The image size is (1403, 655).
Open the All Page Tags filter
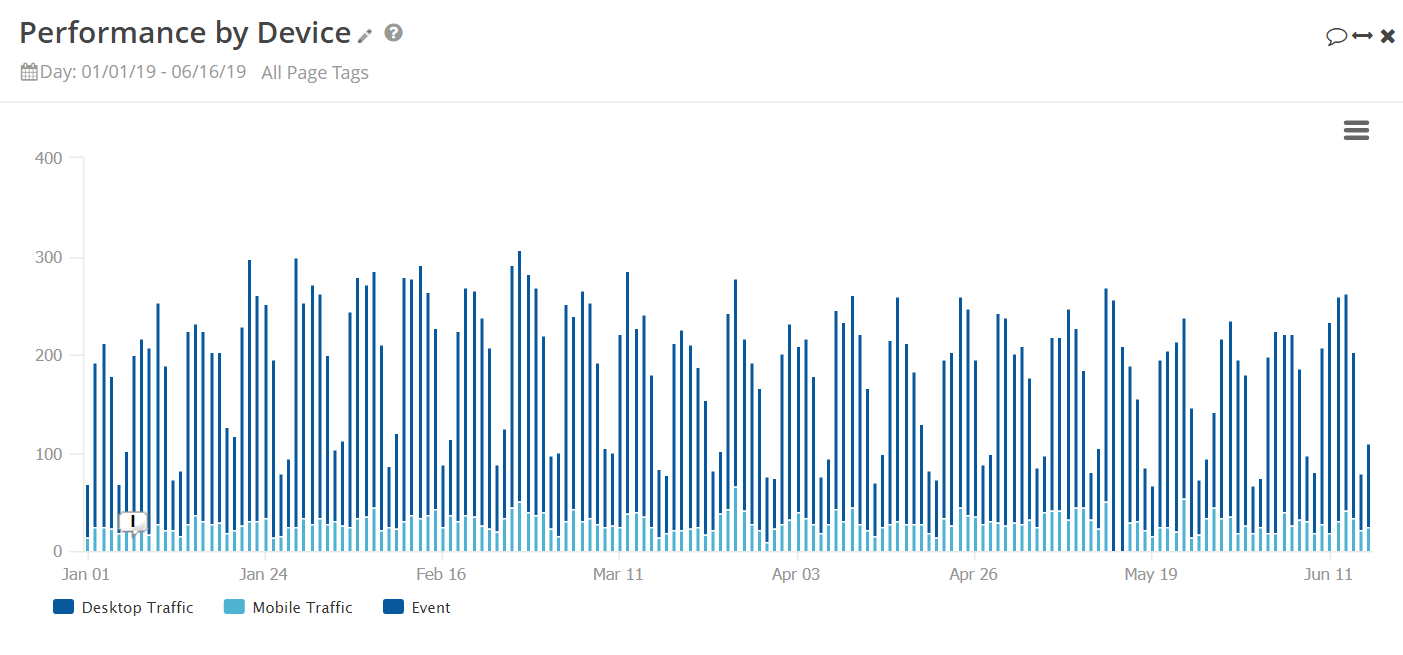(315, 72)
